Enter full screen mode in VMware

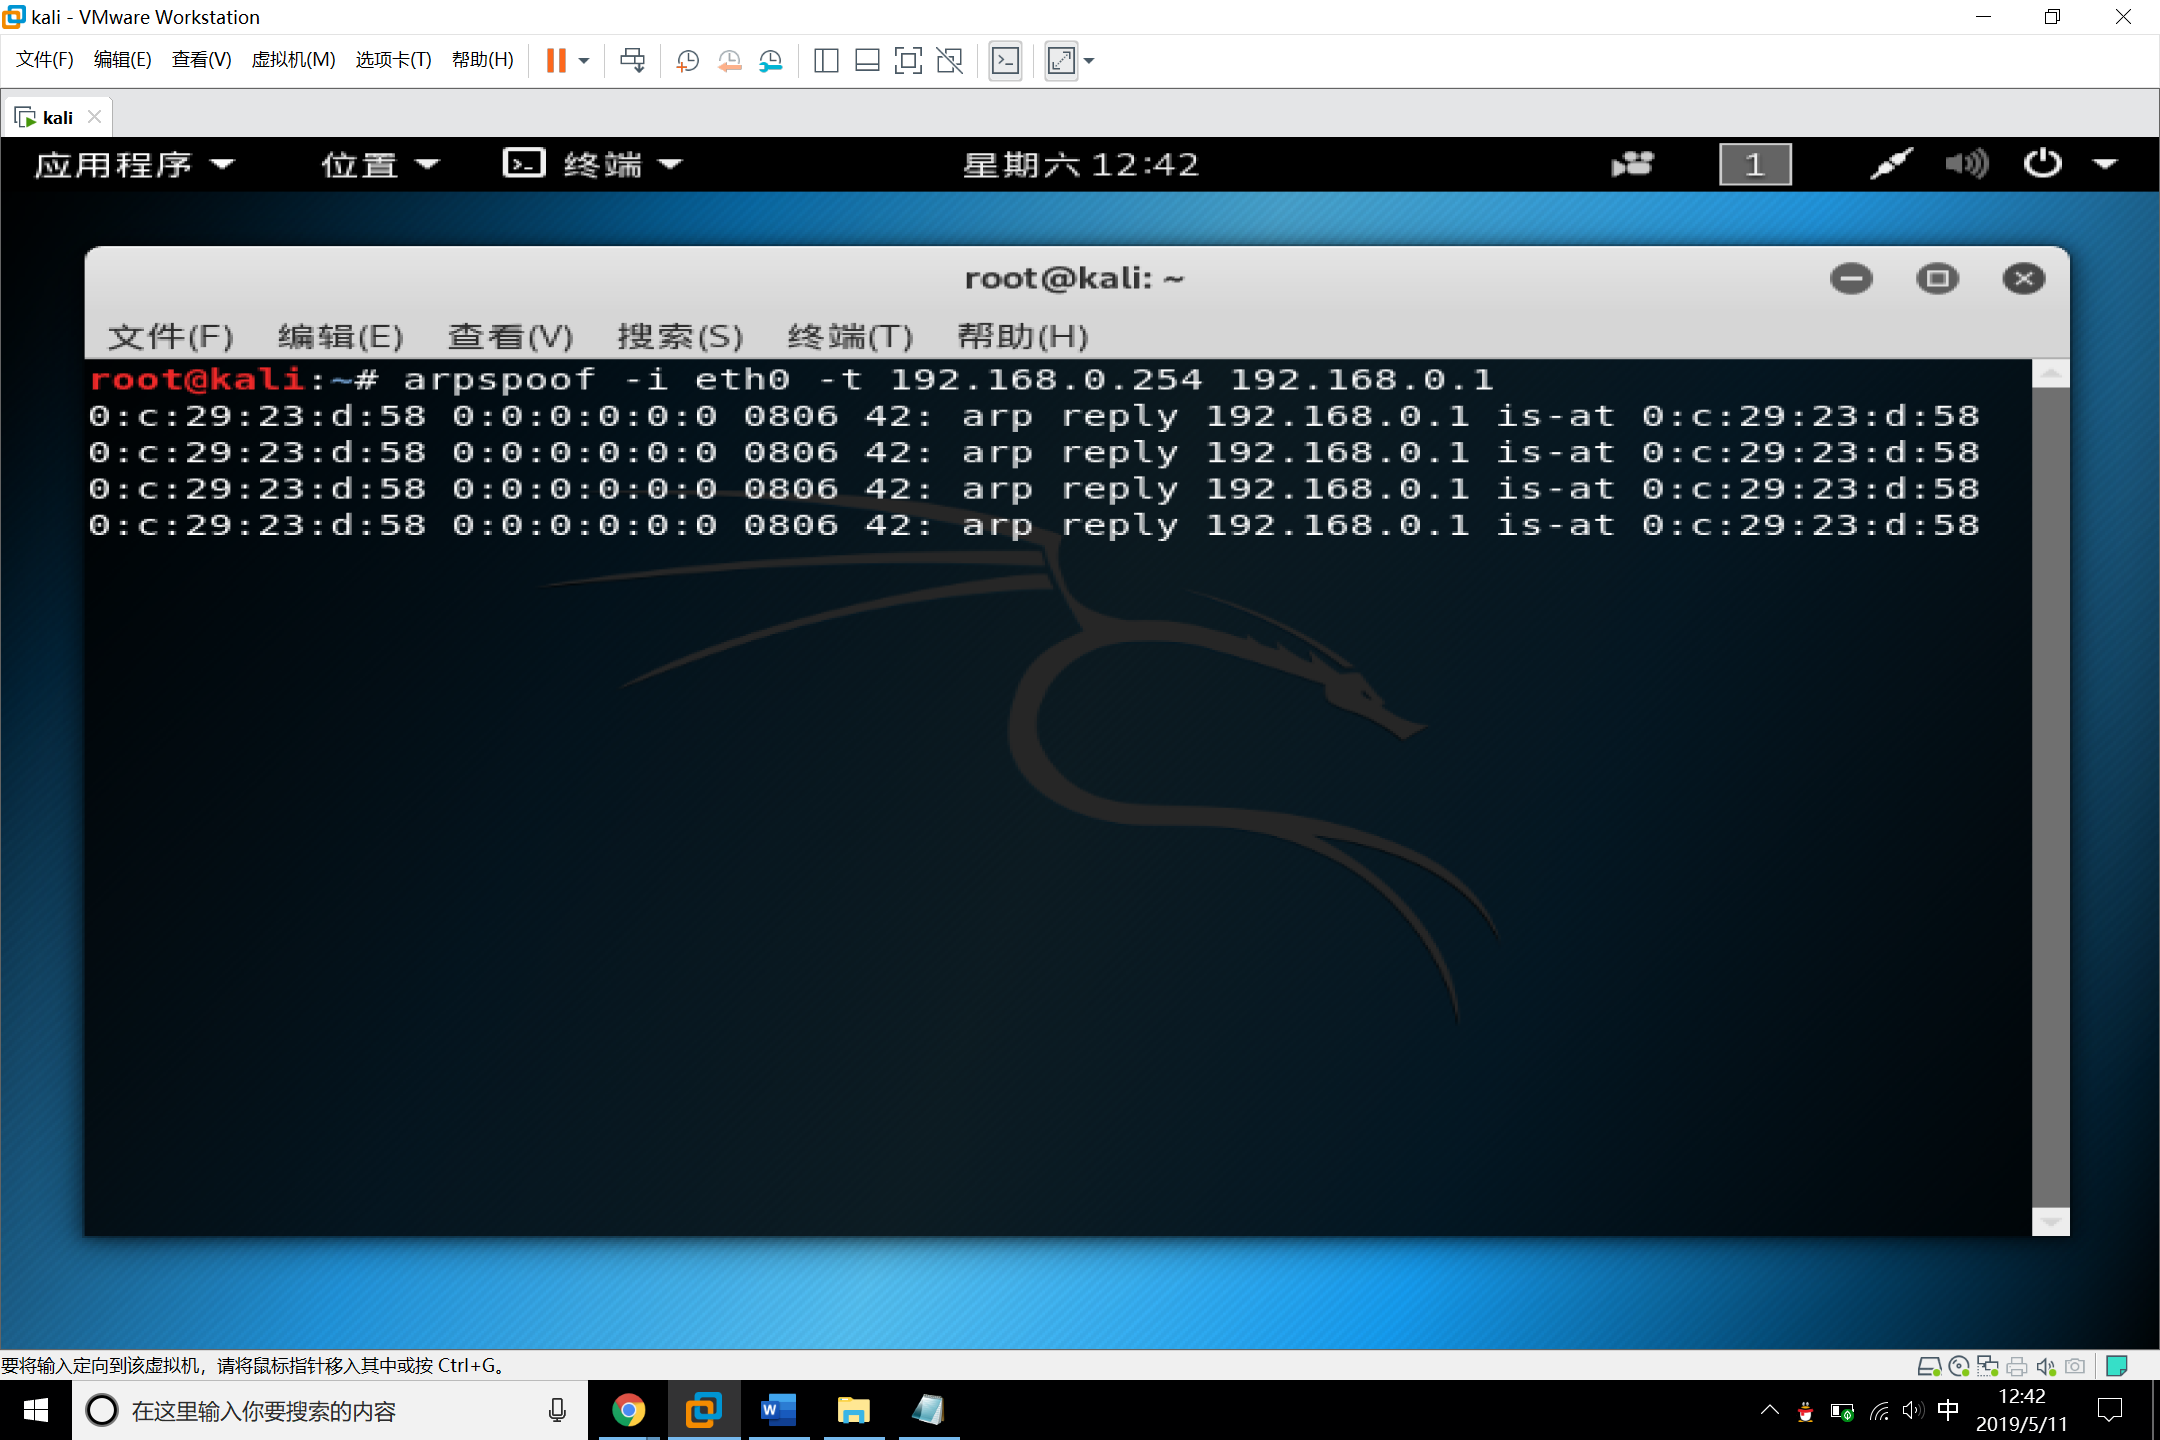tap(907, 61)
